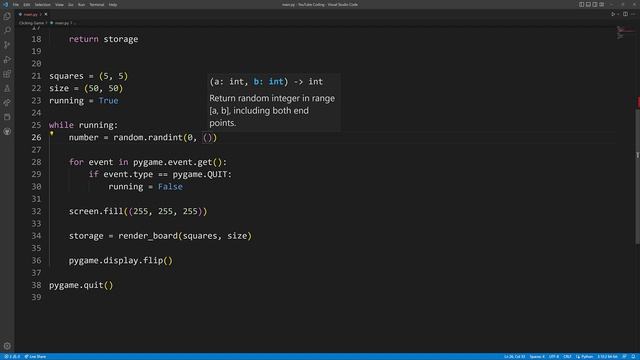Click line number 39 in the gutter
The image size is (640, 360).
click(36, 297)
